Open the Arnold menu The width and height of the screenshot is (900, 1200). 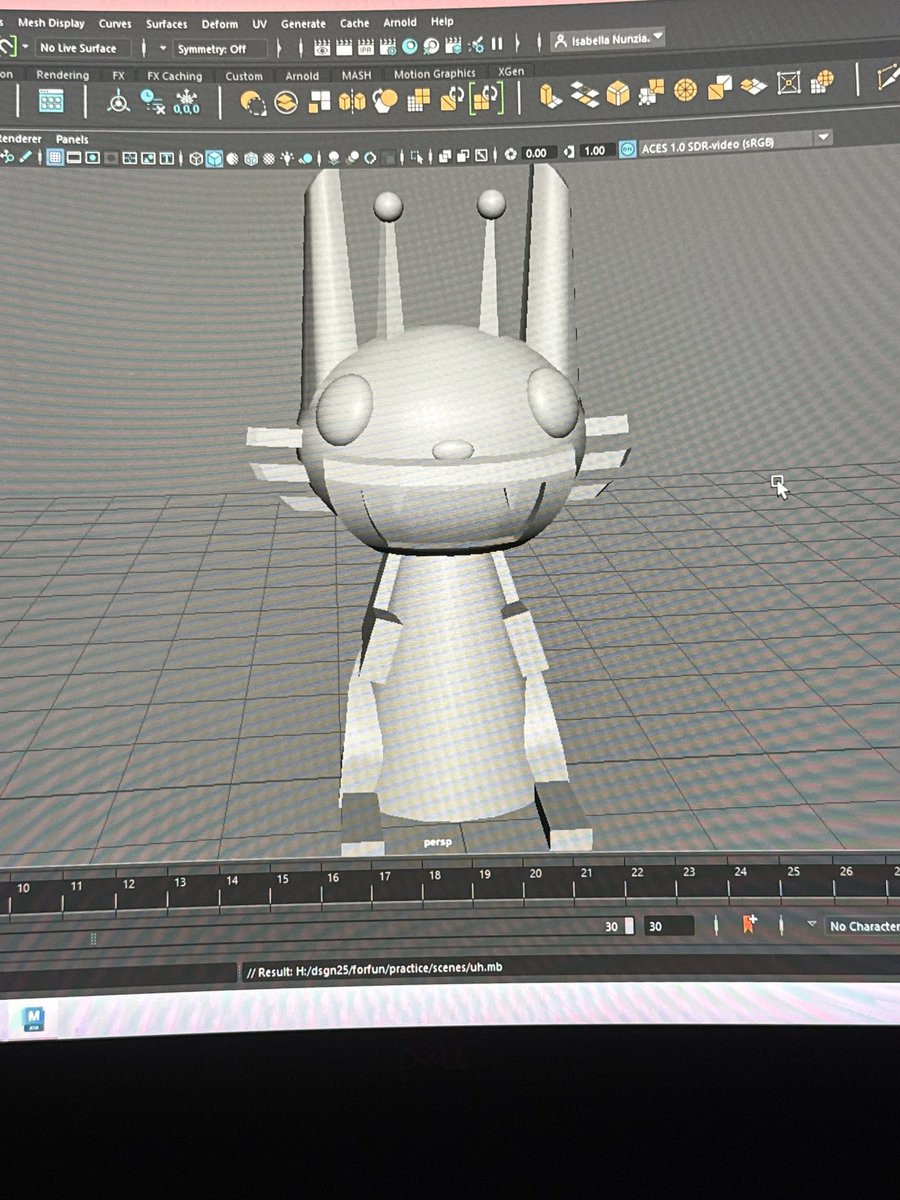400,22
